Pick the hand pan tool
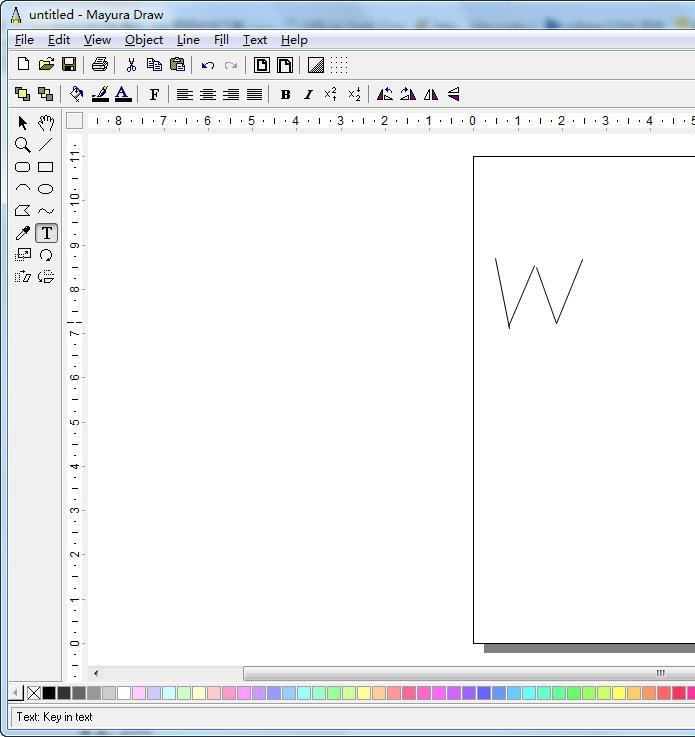Screen dimensions: 695x737 [x=46, y=123]
